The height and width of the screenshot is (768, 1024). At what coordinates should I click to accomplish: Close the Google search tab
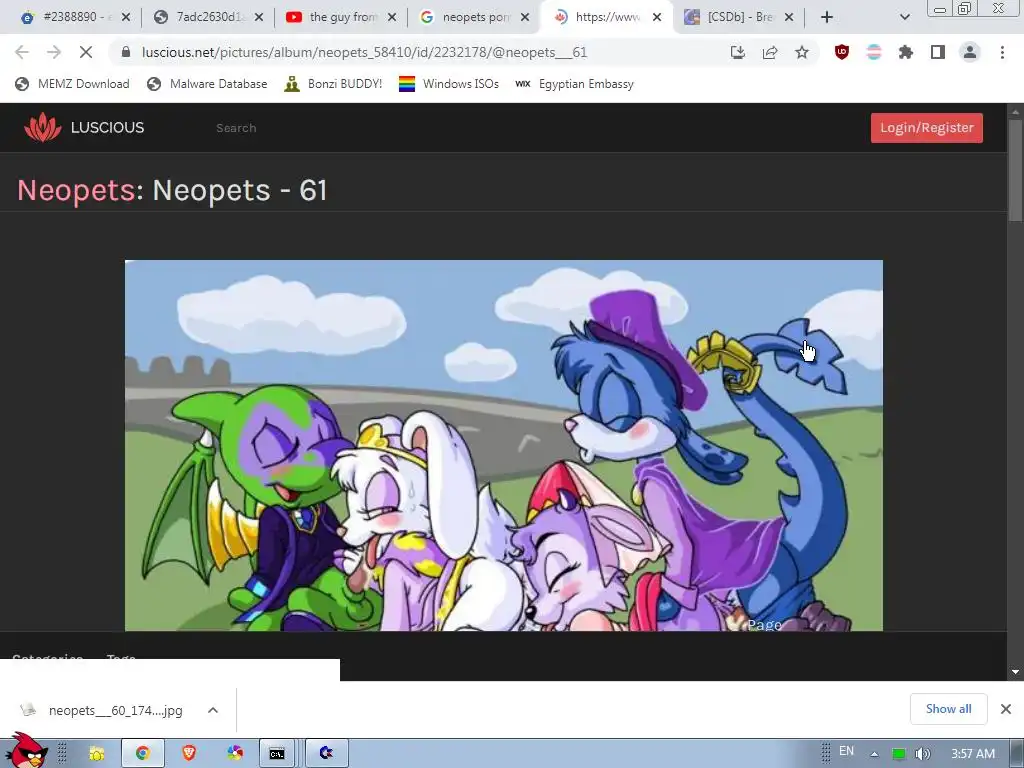tap(525, 17)
